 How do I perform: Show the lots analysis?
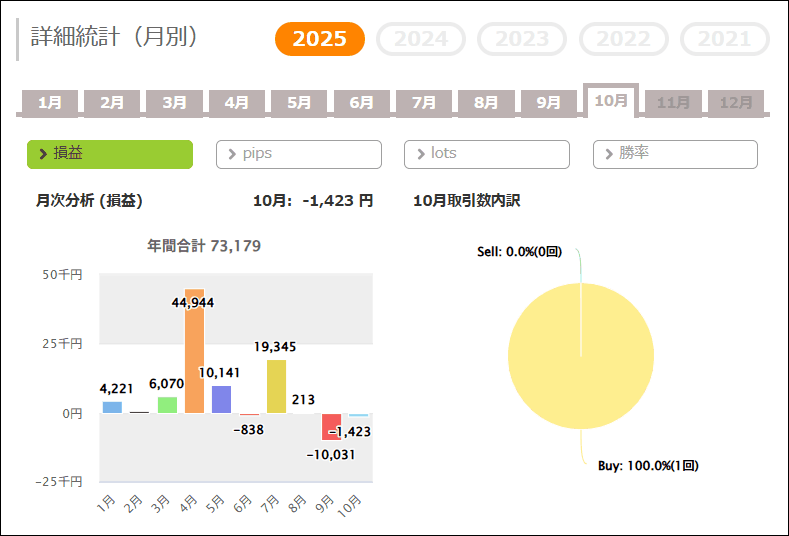pos(486,154)
